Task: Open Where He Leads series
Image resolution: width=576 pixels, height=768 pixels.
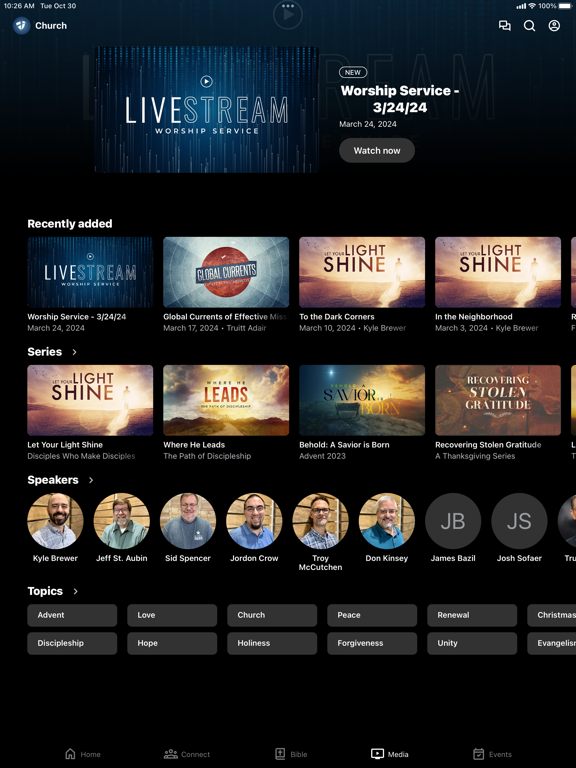Action: pos(226,400)
